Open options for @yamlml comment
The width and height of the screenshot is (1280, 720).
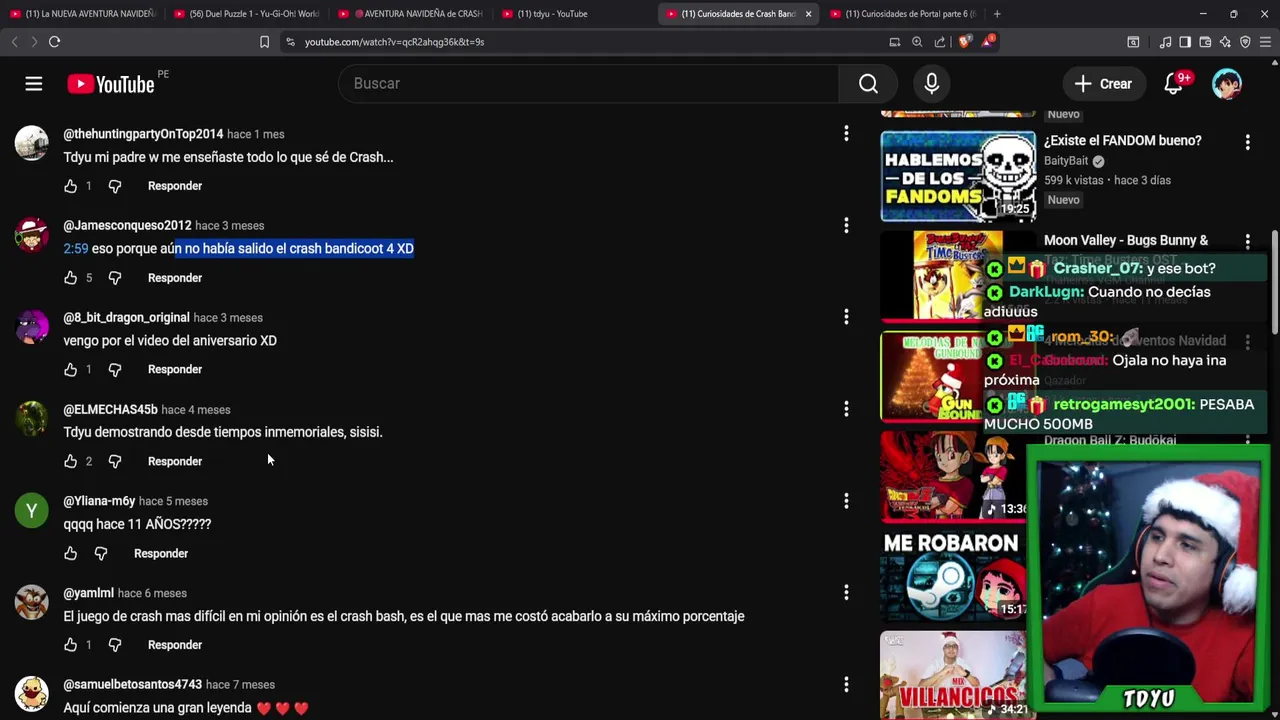846,593
